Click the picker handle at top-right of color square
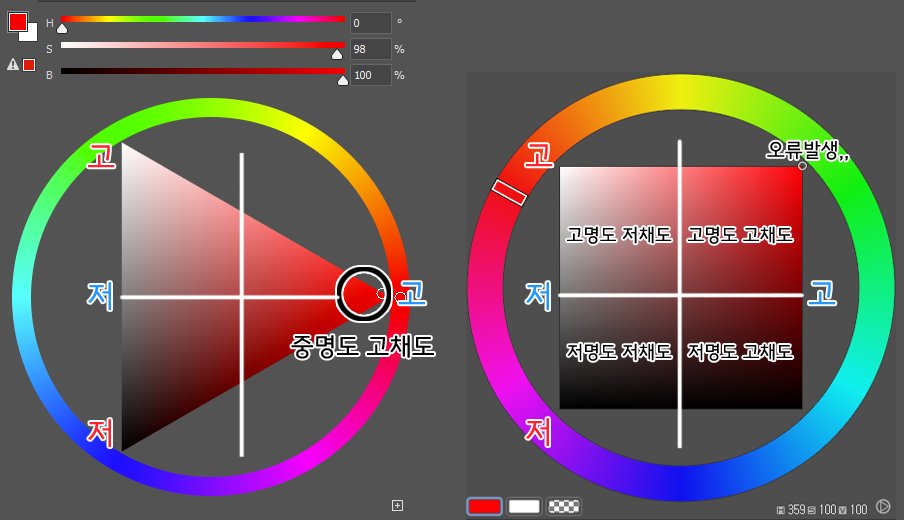The height and width of the screenshot is (520, 904). coord(802,166)
